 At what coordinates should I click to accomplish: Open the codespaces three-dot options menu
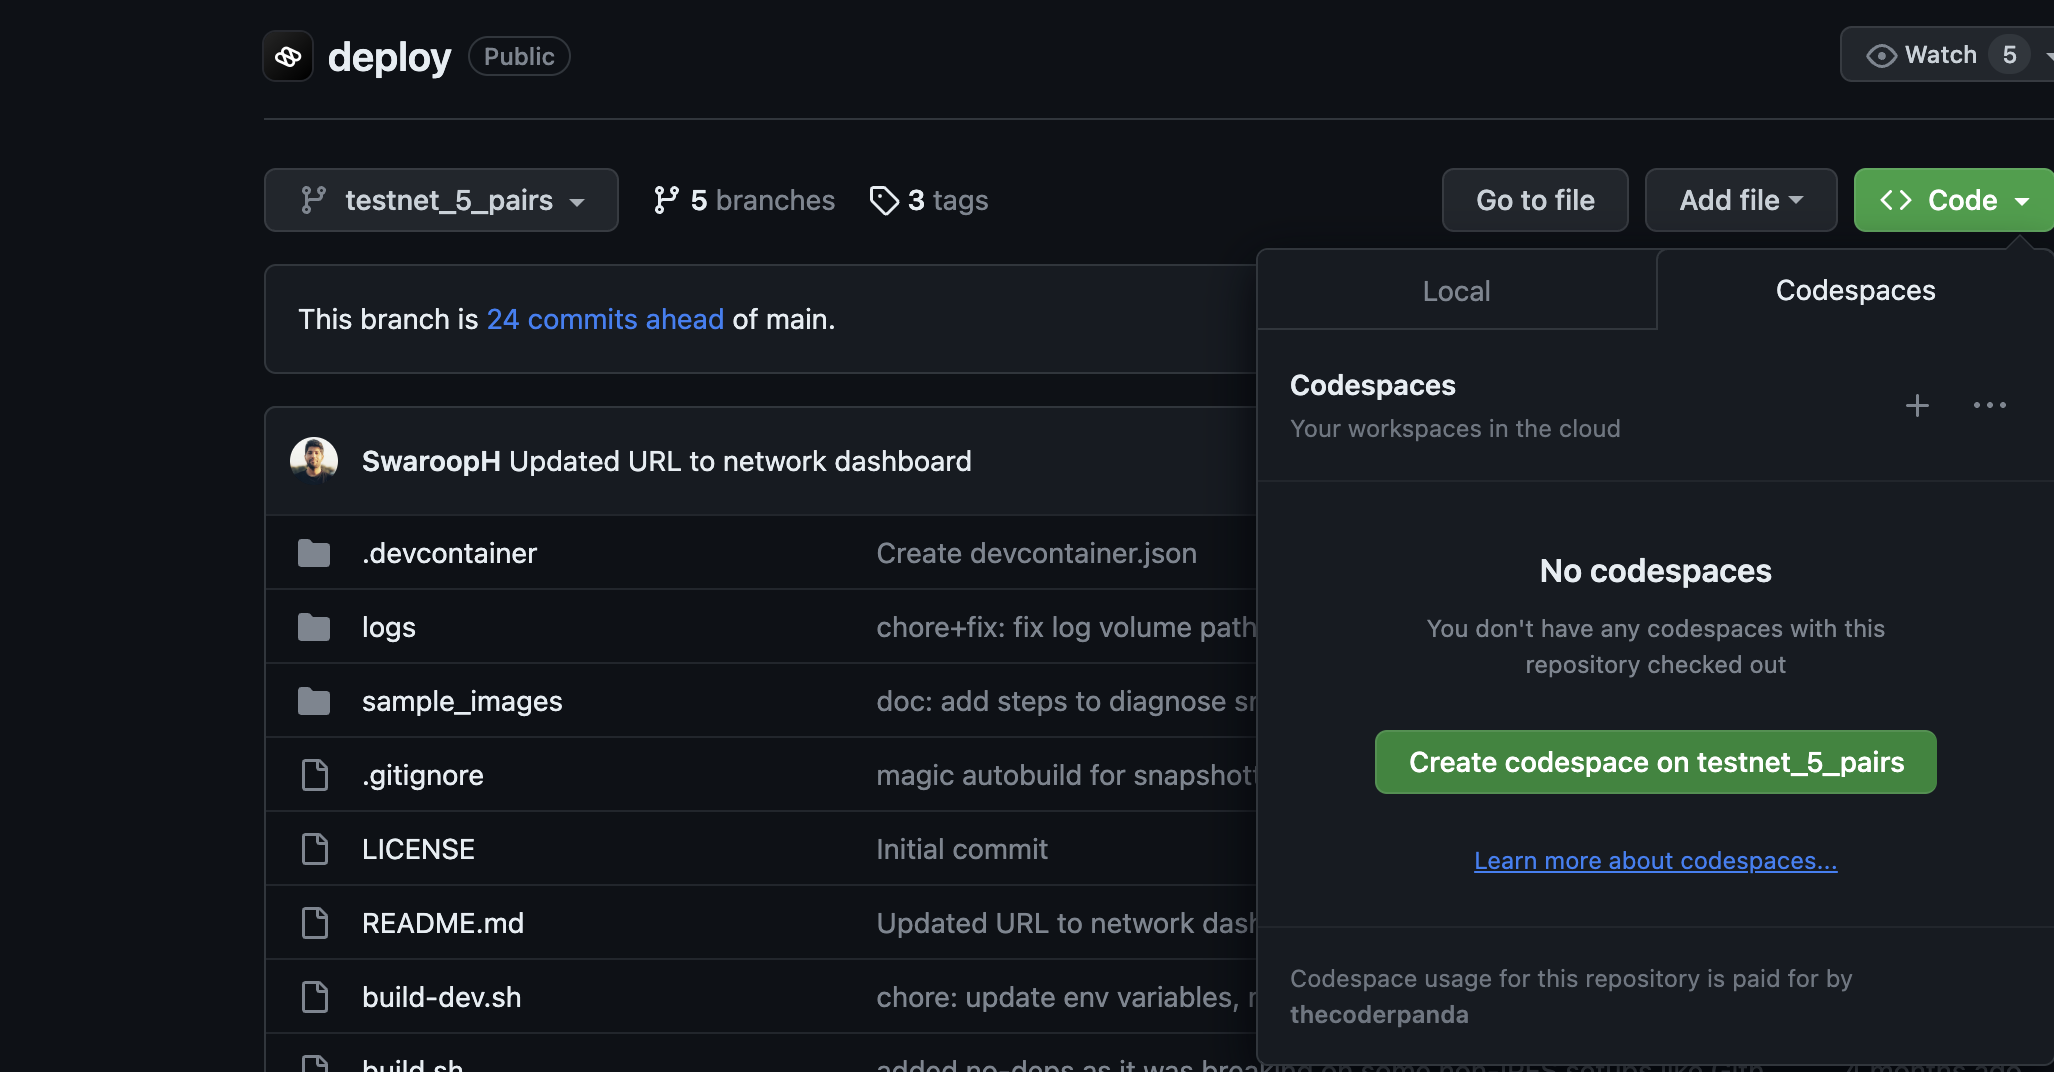tap(1990, 405)
